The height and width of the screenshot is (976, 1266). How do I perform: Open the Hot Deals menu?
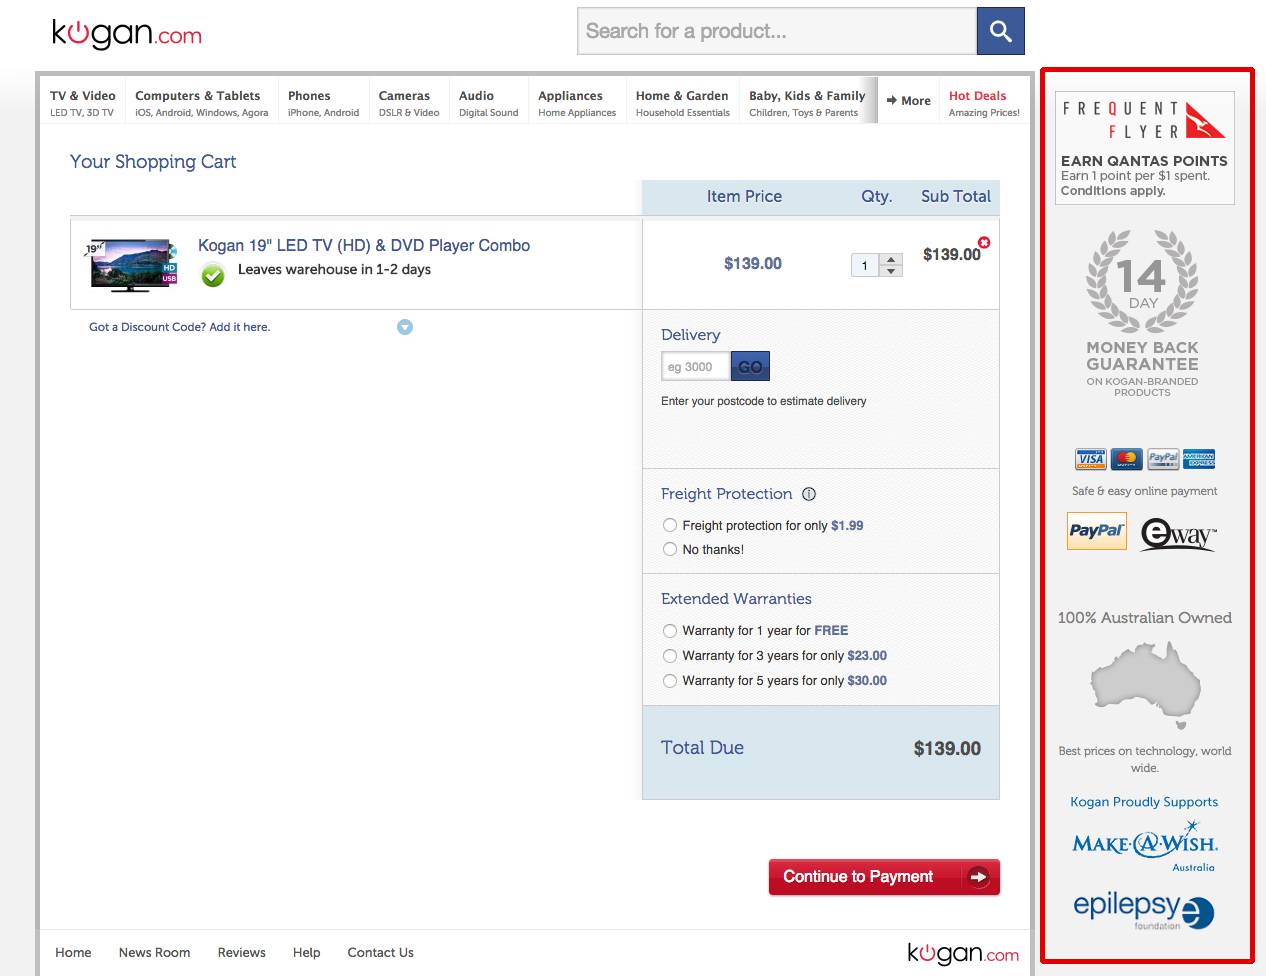(x=984, y=102)
